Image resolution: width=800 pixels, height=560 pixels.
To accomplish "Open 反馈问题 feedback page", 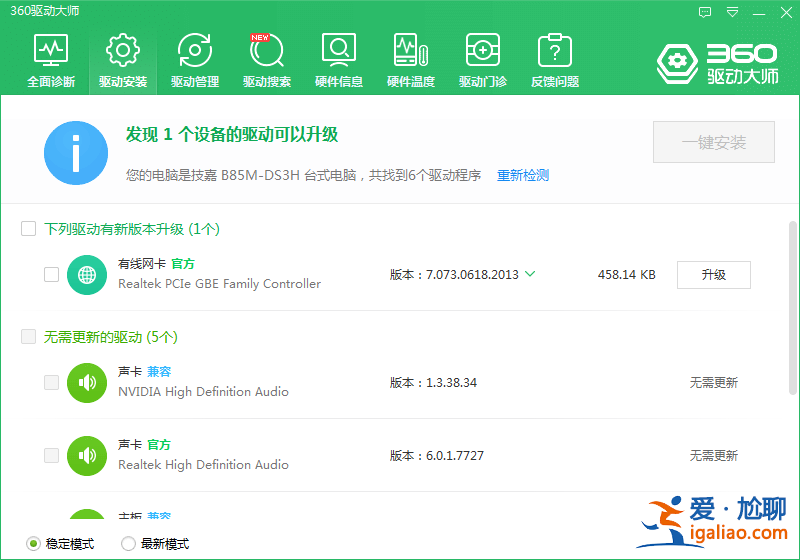I will tap(555, 60).
